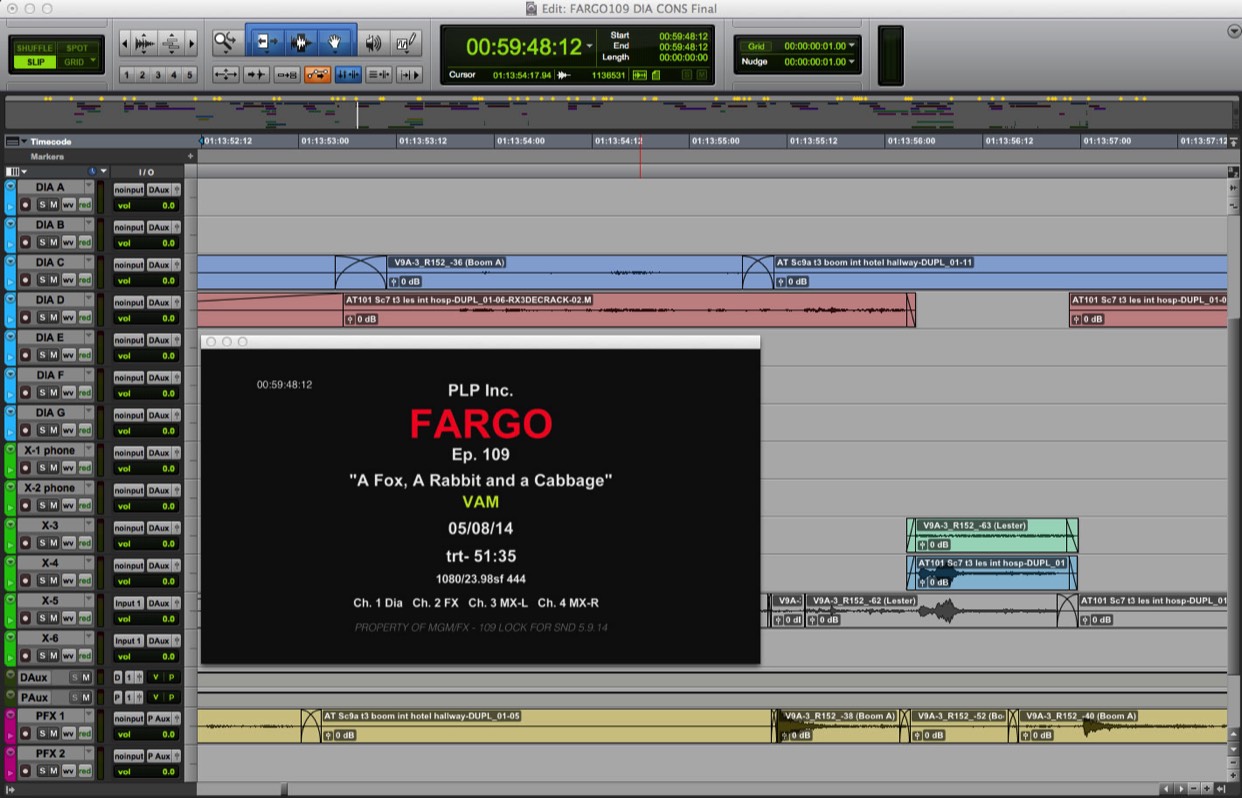Select the V9A-3_R152_-36 (Boom A) clip on DIA C
The width and height of the screenshot is (1242, 798).
[564, 272]
